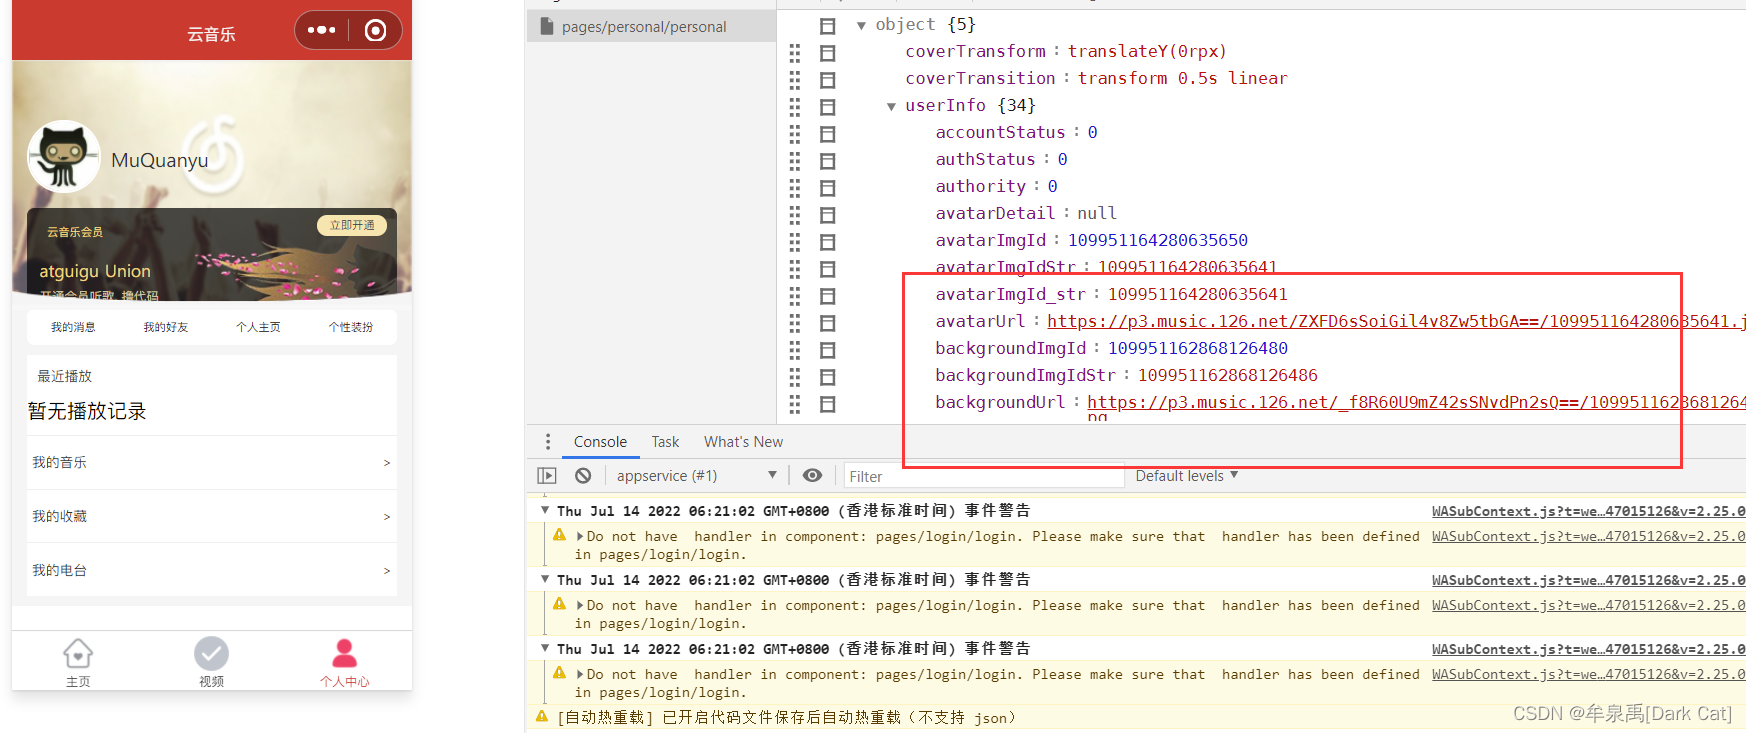Expand the third 'Do not have handler' message
1746x733 pixels.
pos(580,675)
